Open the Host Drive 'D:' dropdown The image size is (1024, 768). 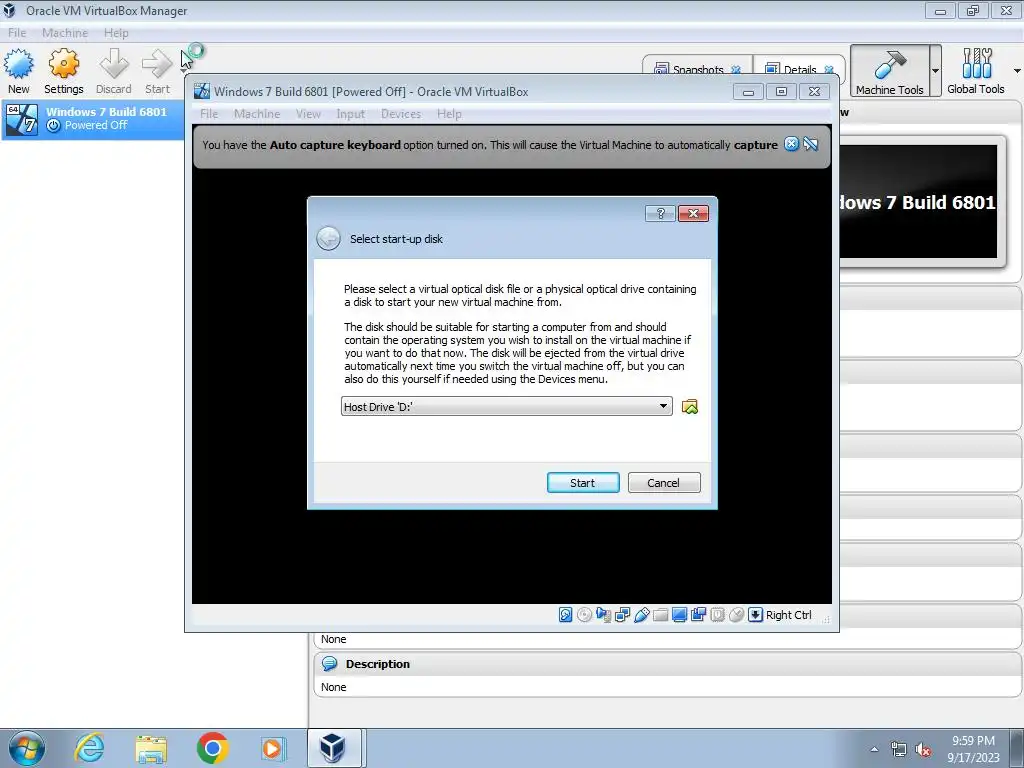pyautogui.click(x=506, y=406)
